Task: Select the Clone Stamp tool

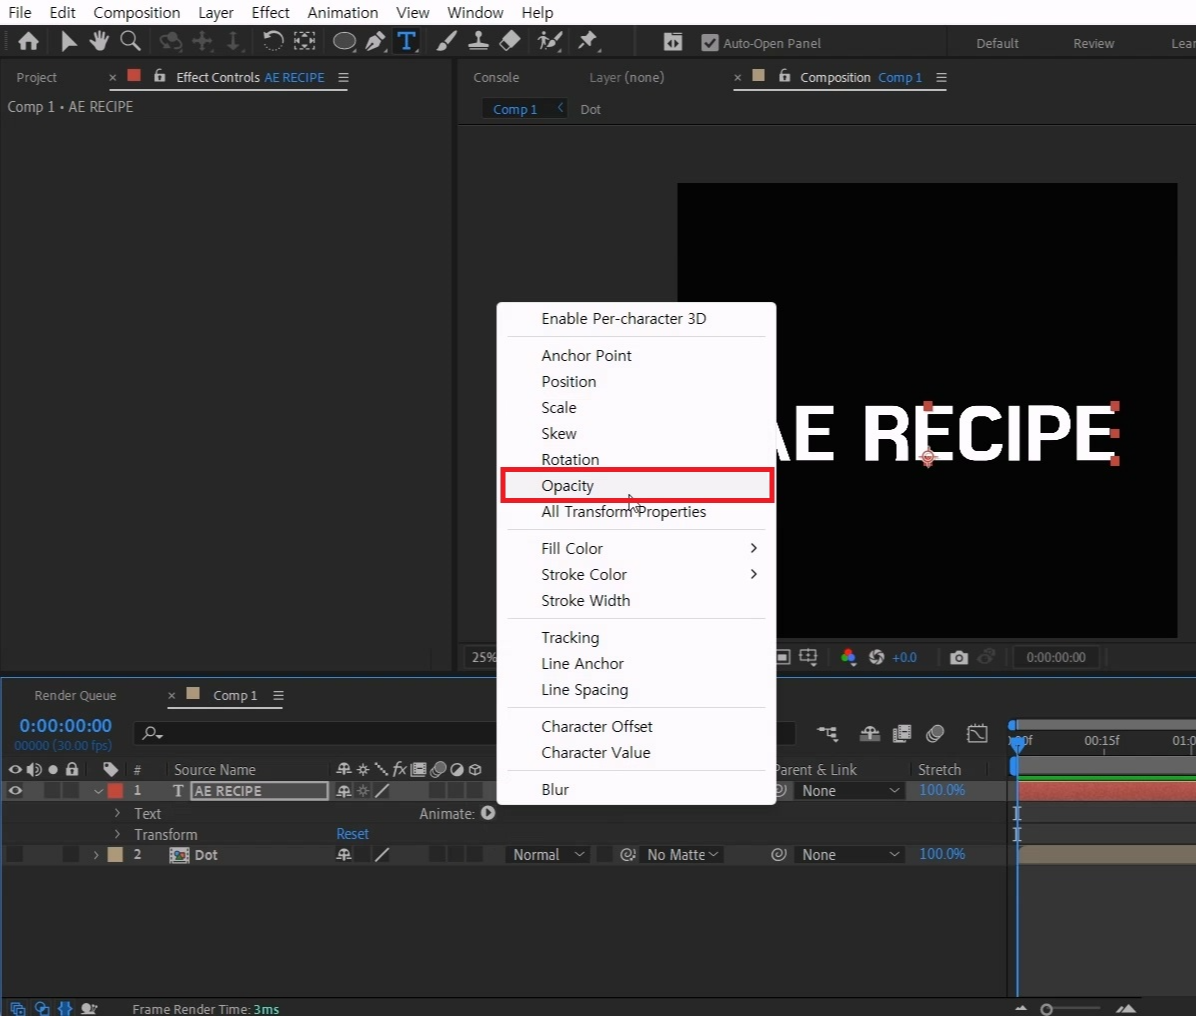Action: 478,41
